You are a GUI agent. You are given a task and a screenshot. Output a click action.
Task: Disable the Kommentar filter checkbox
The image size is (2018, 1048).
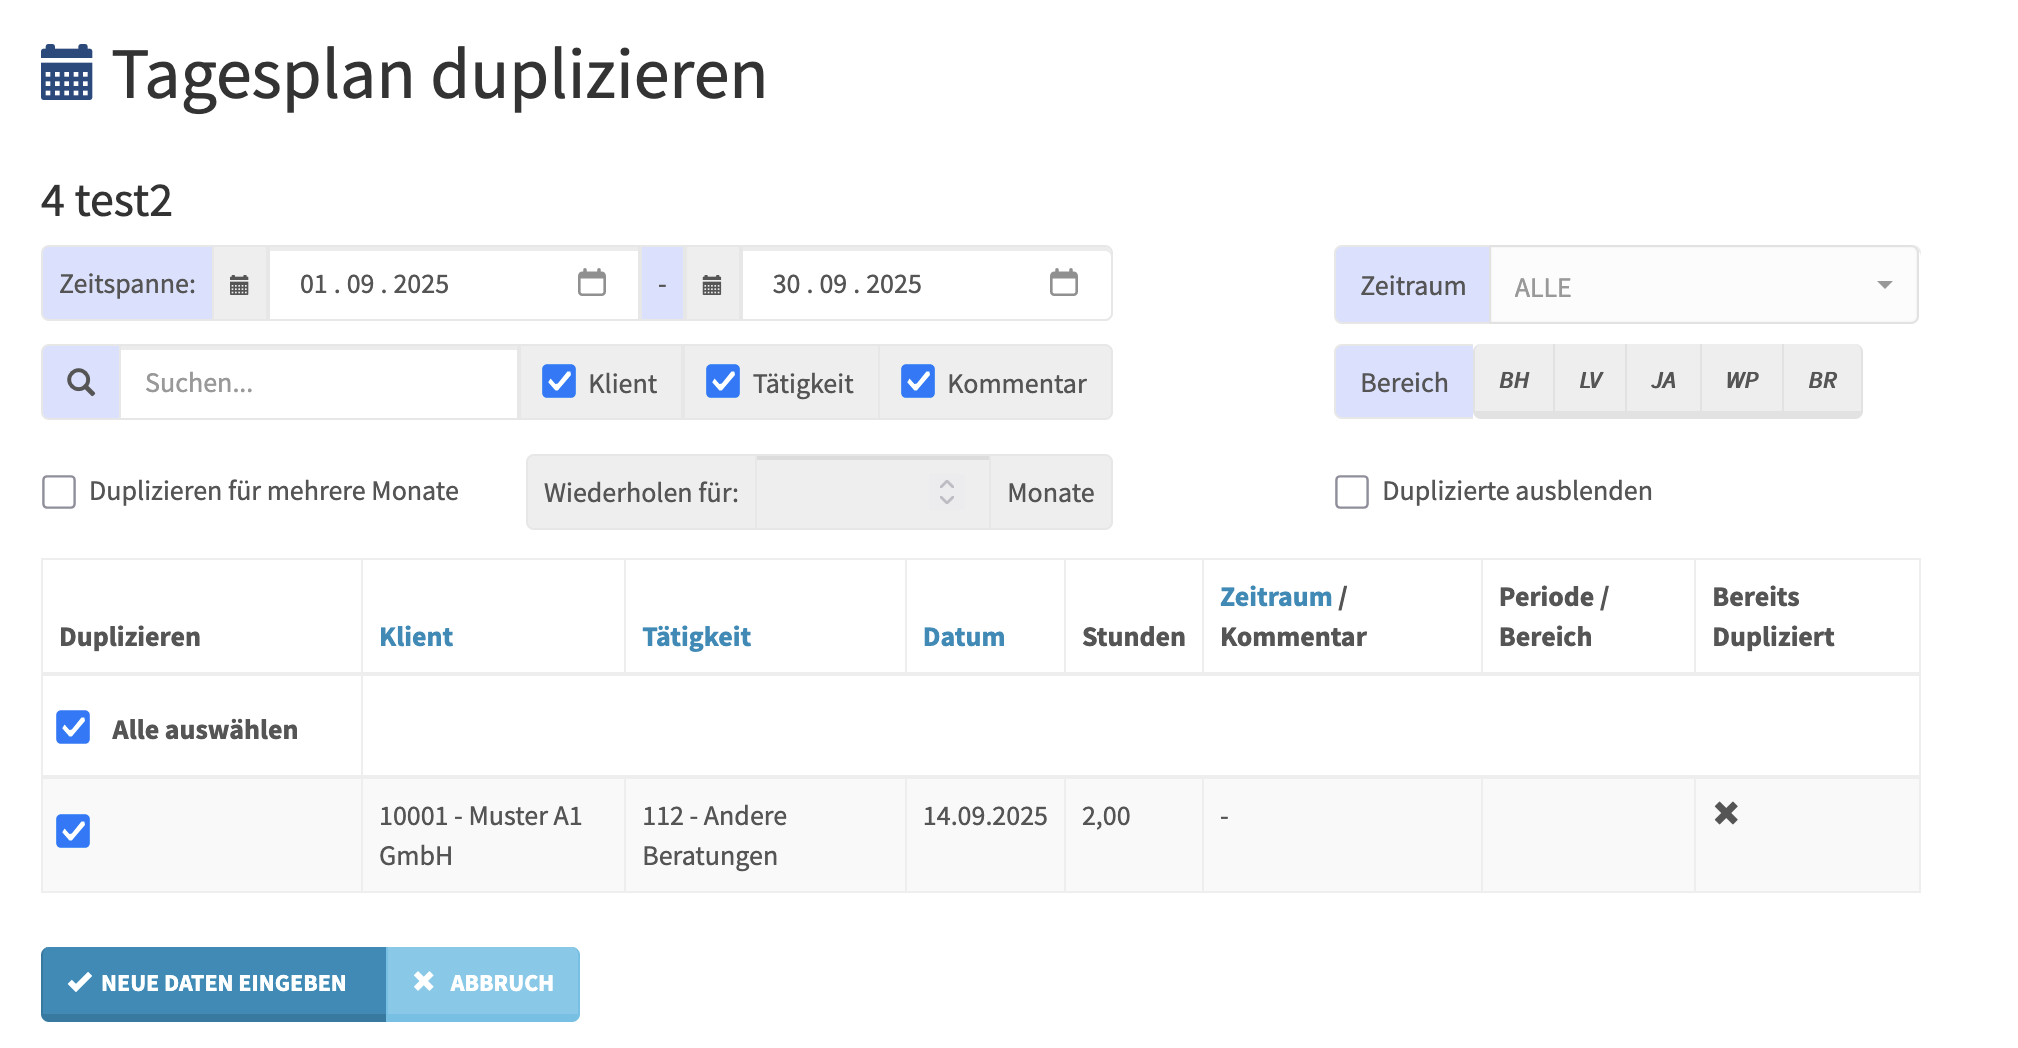click(917, 382)
